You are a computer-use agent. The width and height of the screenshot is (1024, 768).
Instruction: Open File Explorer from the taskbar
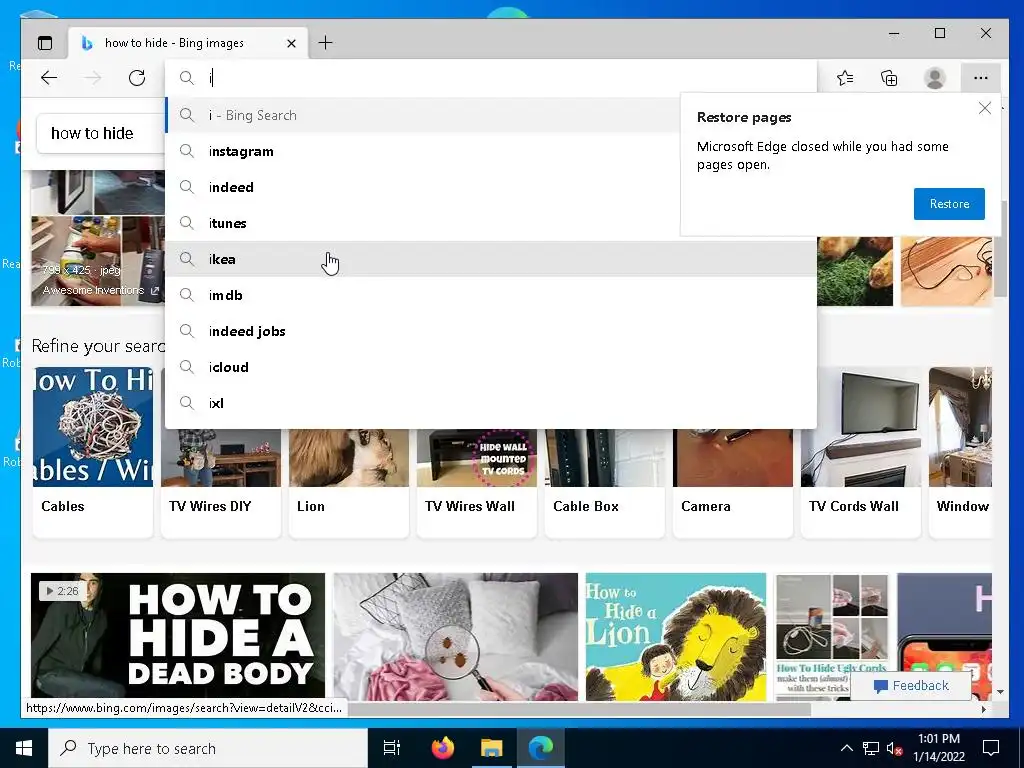coord(491,748)
